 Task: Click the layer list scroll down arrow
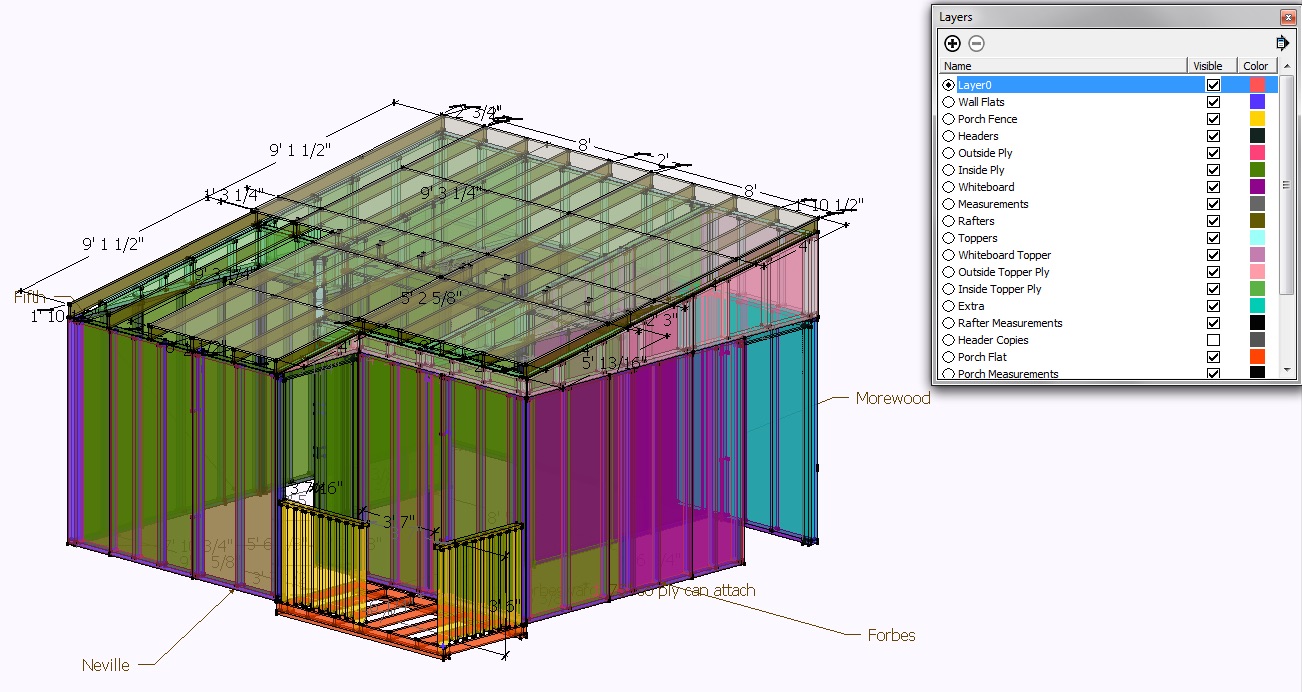pos(1285,373)
